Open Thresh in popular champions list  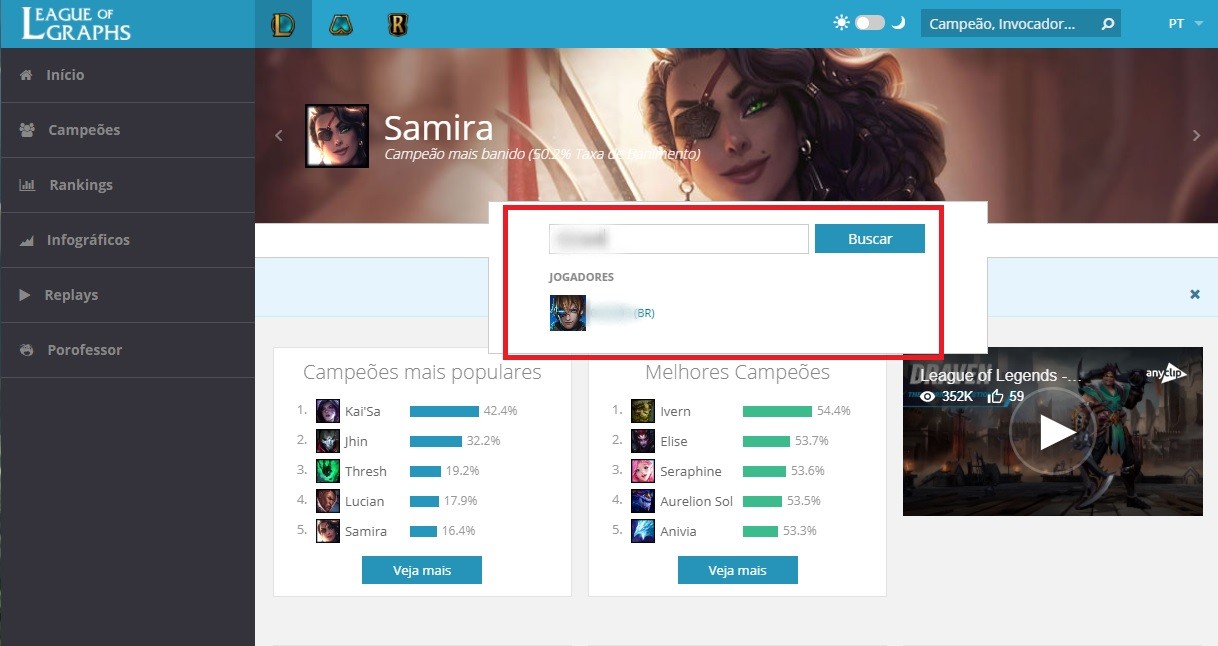pyautogui.click(x=366, y=471)
